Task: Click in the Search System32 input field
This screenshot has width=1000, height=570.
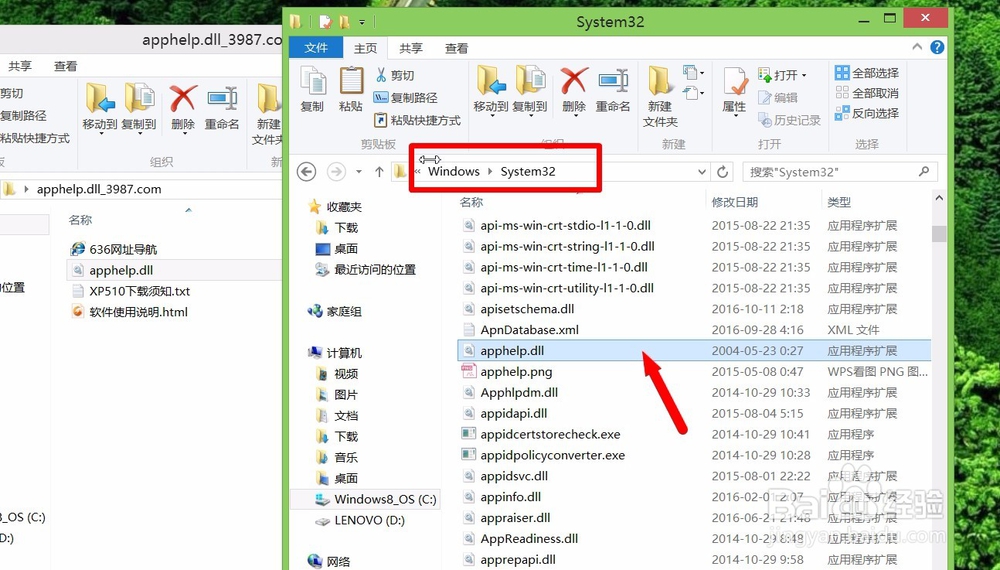Action: pyautogui.click(x=829, y=172)
